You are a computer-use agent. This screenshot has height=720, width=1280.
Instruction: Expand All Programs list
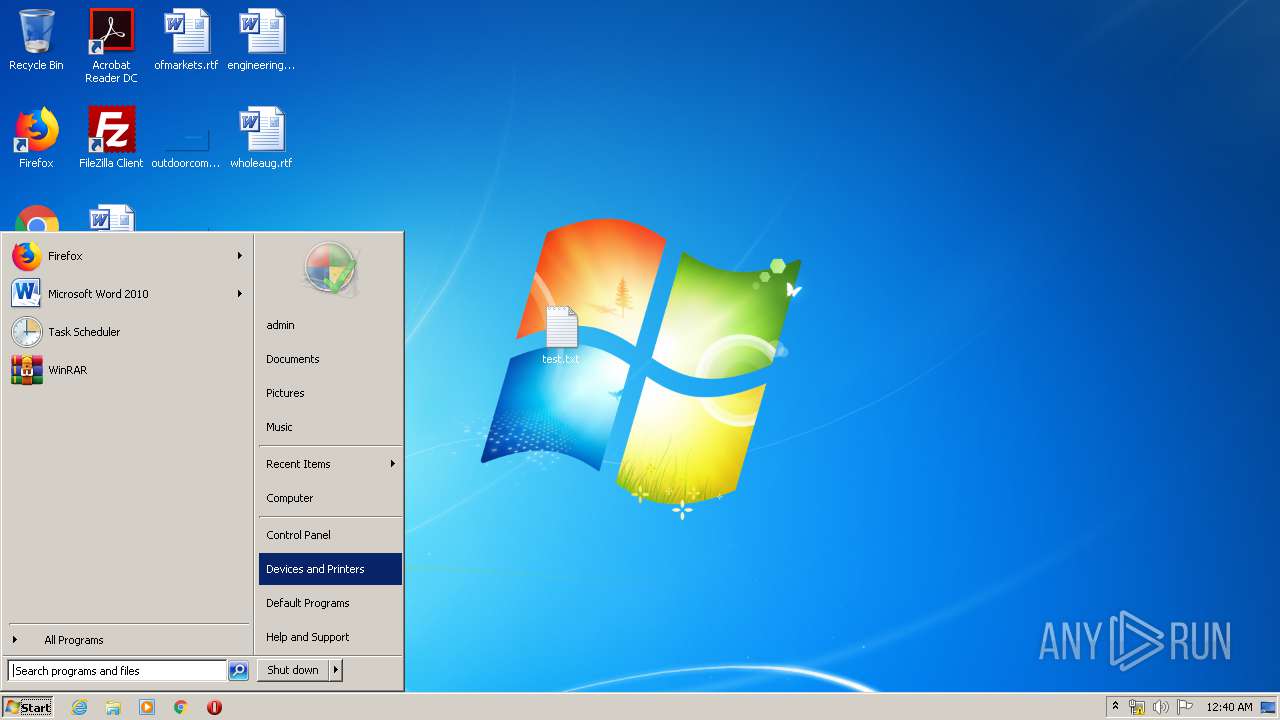click(x=73, y=640)
